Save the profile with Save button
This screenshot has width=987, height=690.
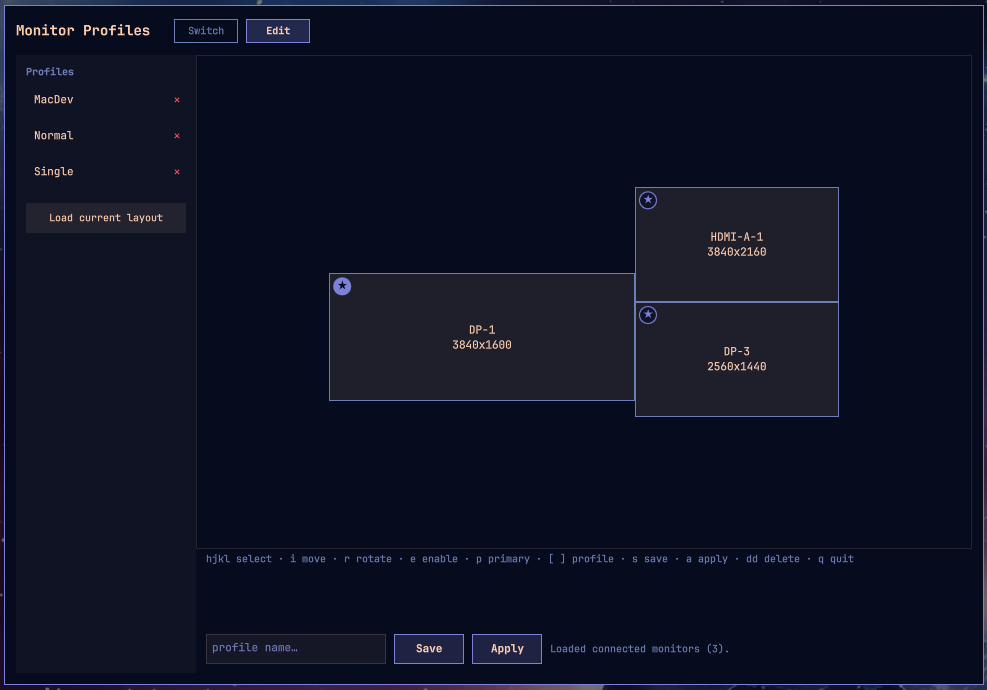coord(429,648)
